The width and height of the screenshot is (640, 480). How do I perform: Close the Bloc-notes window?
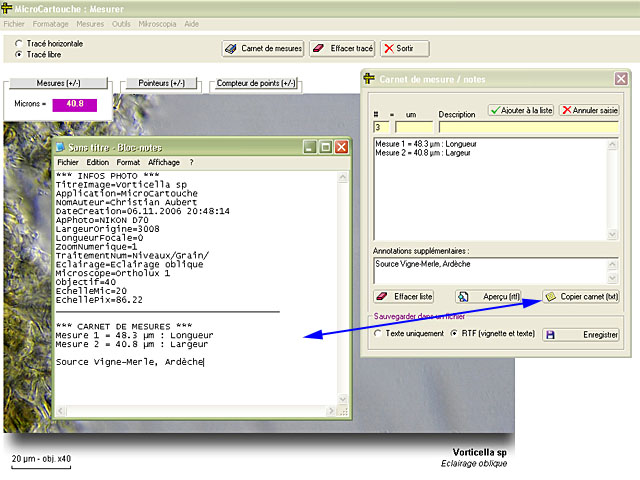pos(342,147)
